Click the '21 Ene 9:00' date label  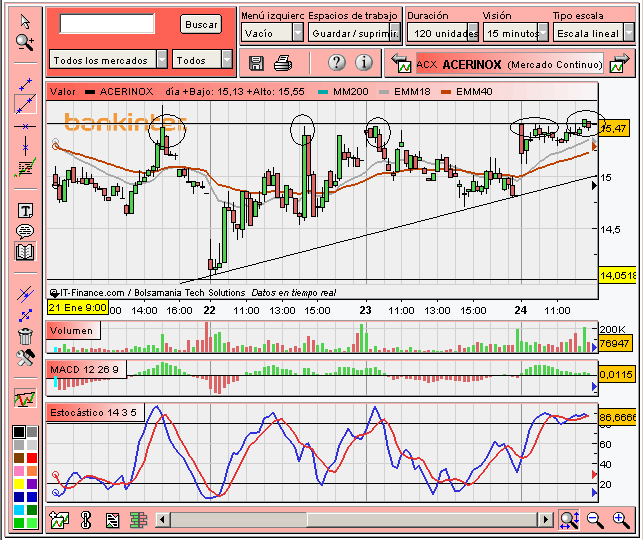(78, 307)
